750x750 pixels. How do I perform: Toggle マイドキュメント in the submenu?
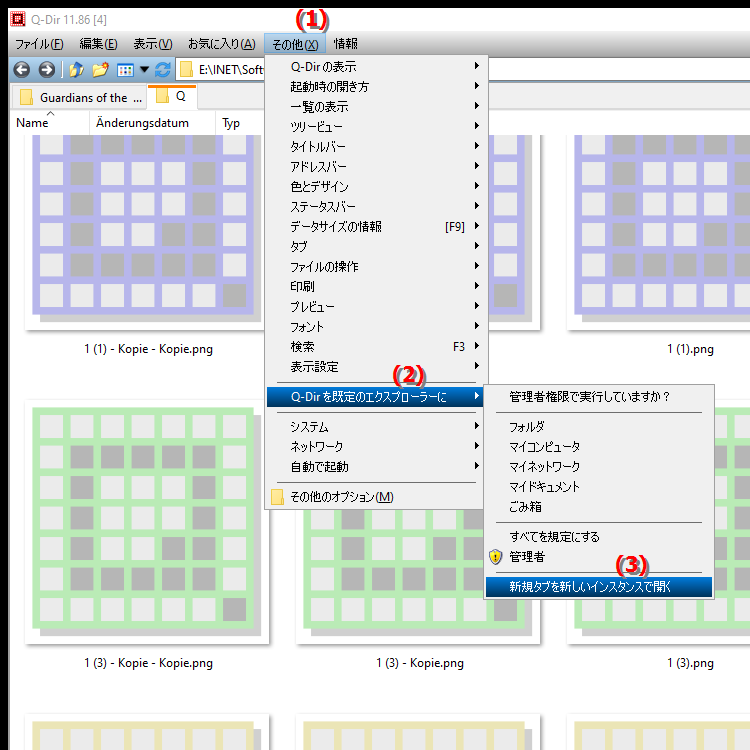[x=599, y=487]
